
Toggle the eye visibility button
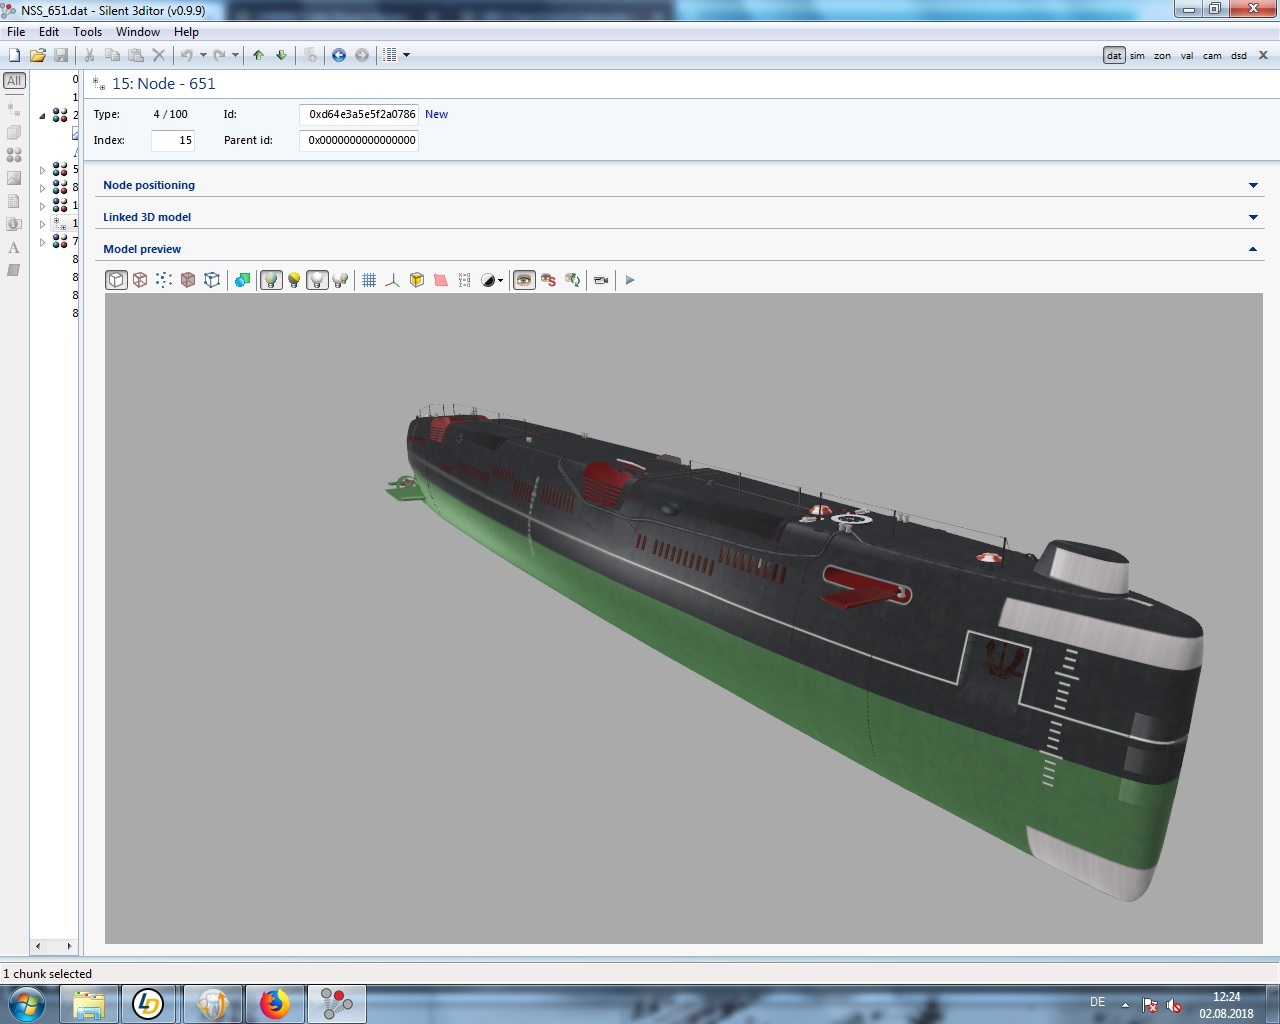(524, 280)
